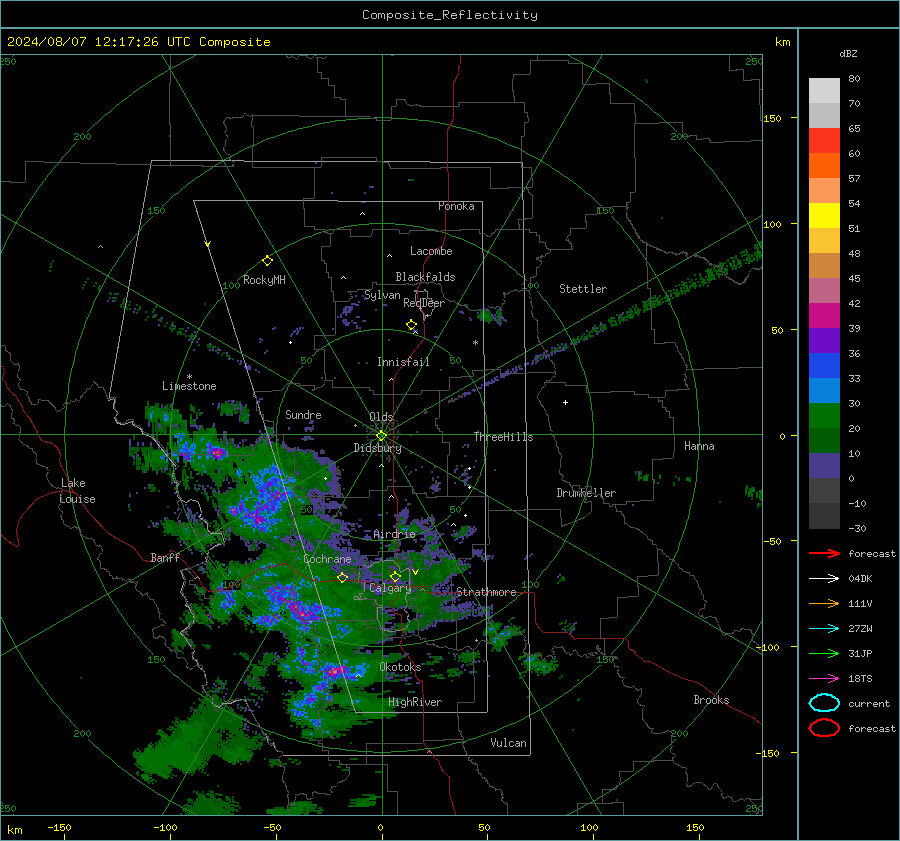
Task: Select the Limestone label
Action: (x=189, y=386)
